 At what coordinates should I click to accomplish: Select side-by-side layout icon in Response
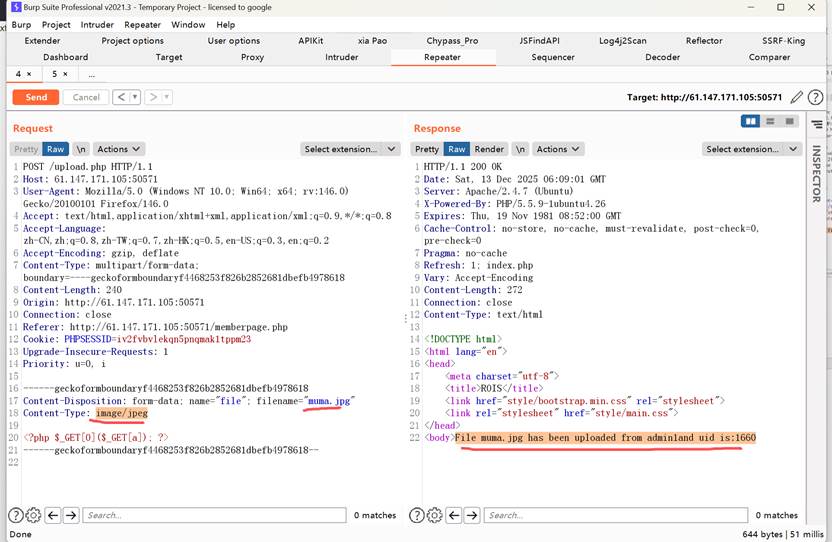(750, 122)
